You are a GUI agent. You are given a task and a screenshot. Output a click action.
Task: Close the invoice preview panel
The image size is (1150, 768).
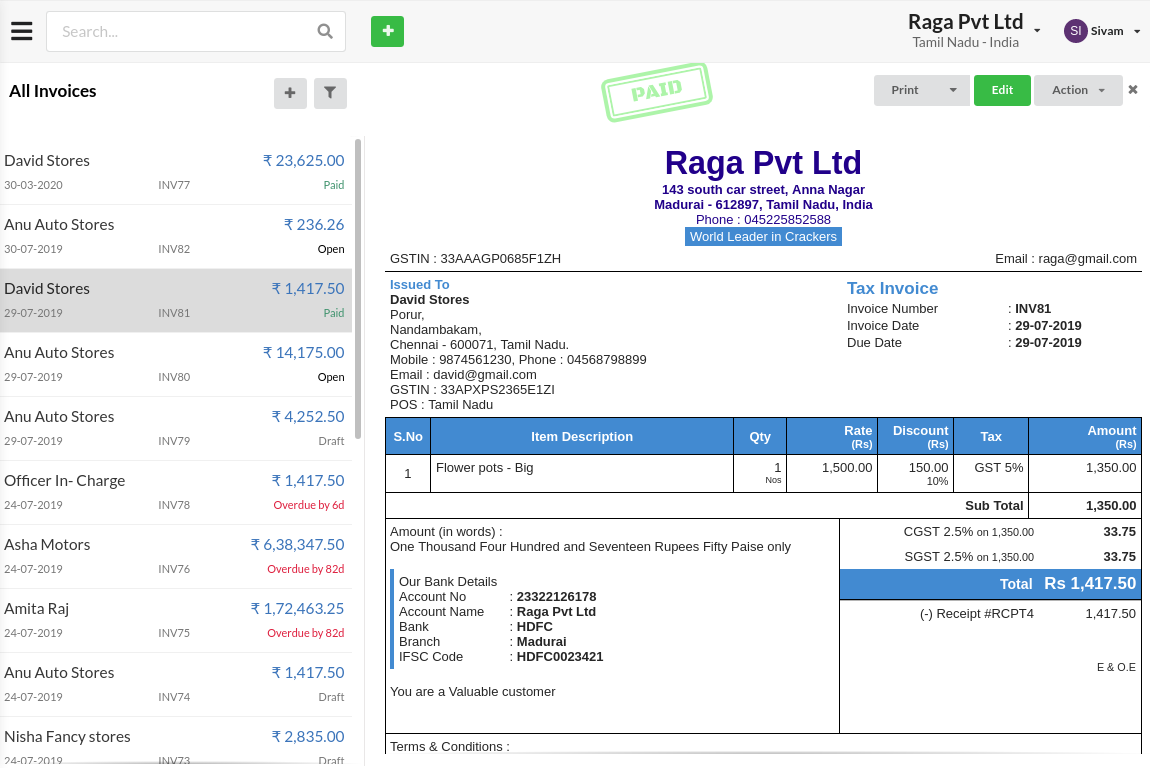click(x=1133, y=90)
